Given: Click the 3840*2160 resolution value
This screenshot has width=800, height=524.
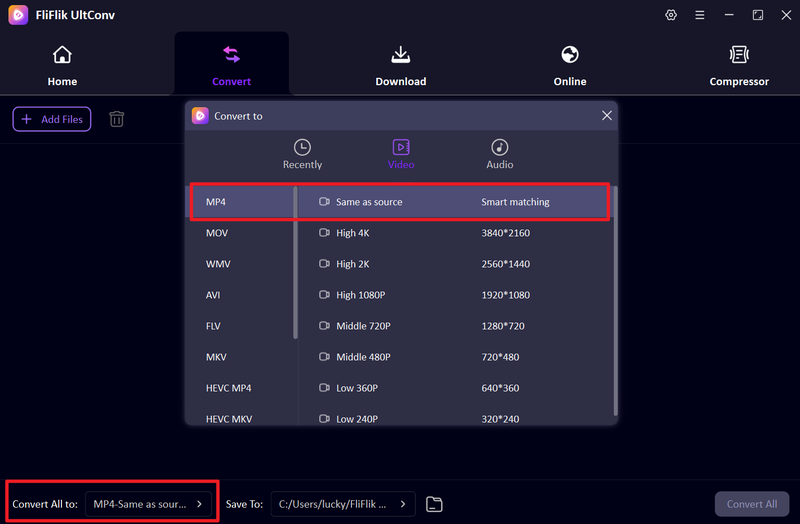Looking at the screenshot, I should click(x=506, y=233).
